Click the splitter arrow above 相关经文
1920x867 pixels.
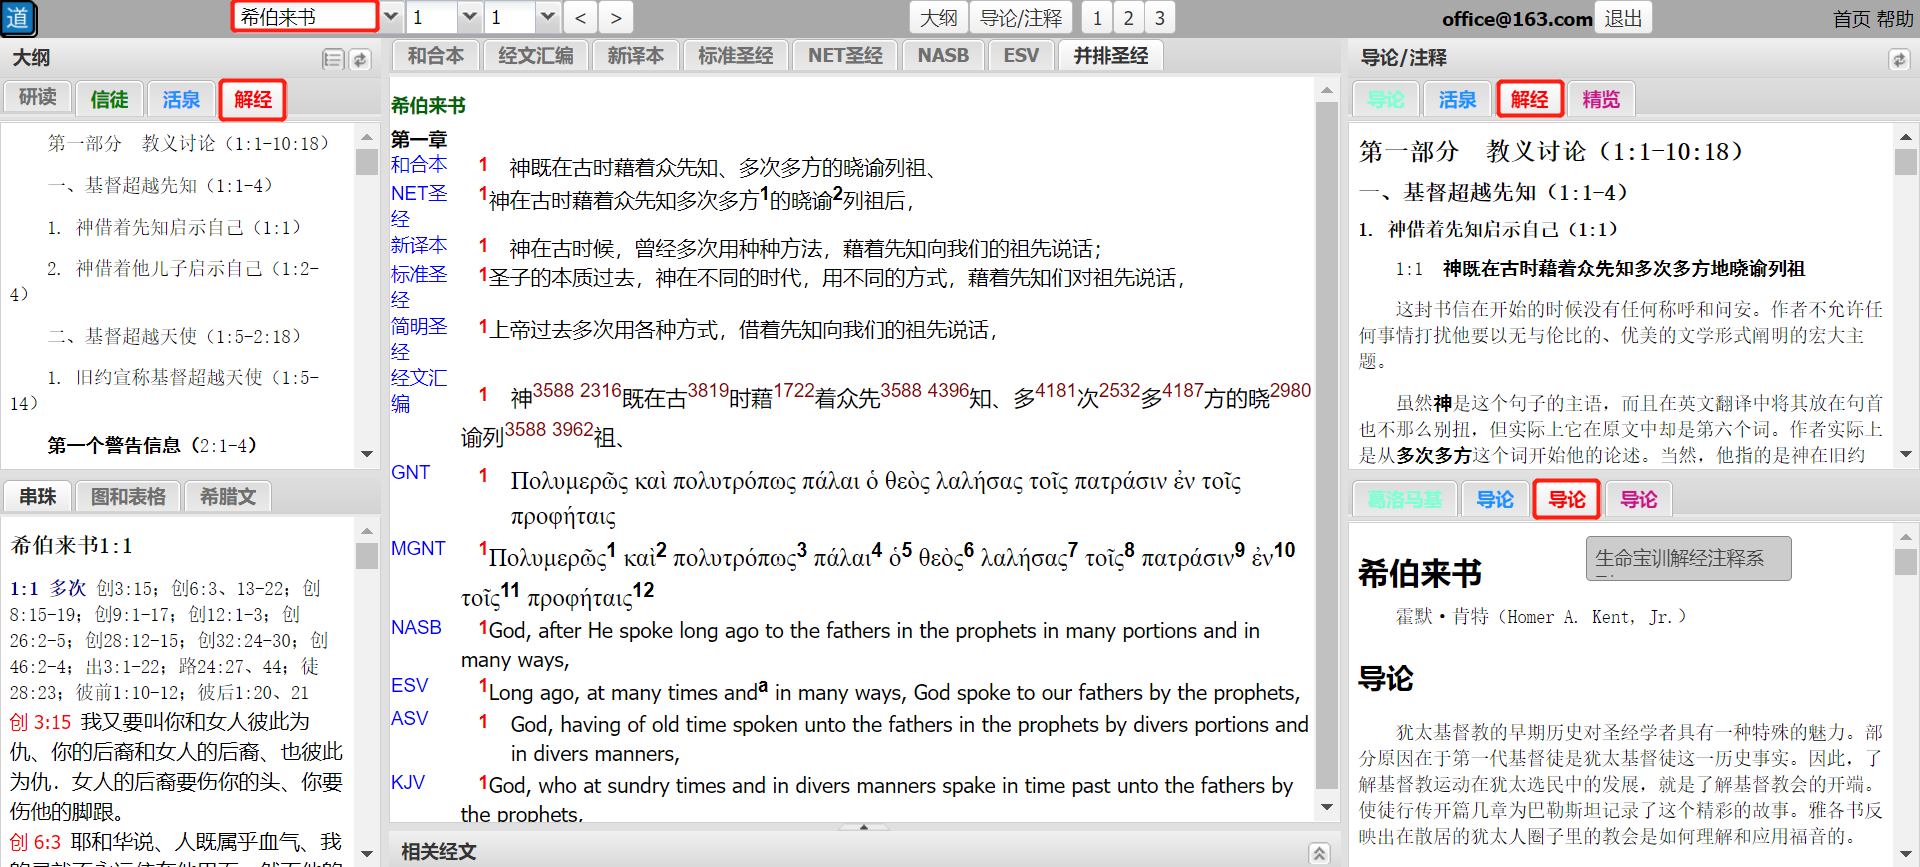coord(863,827)
